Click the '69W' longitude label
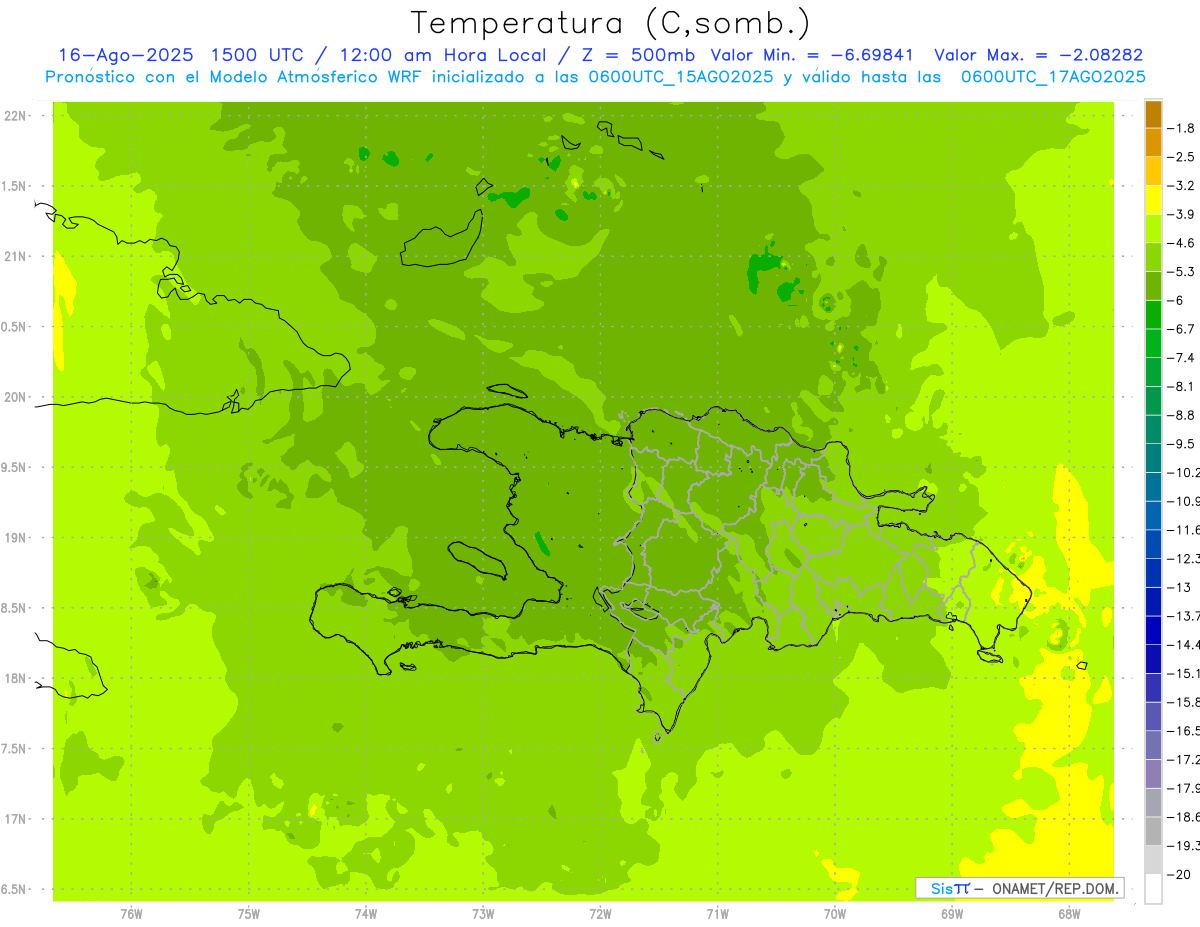Screen dimensions: 1200x927 [952, 913]
